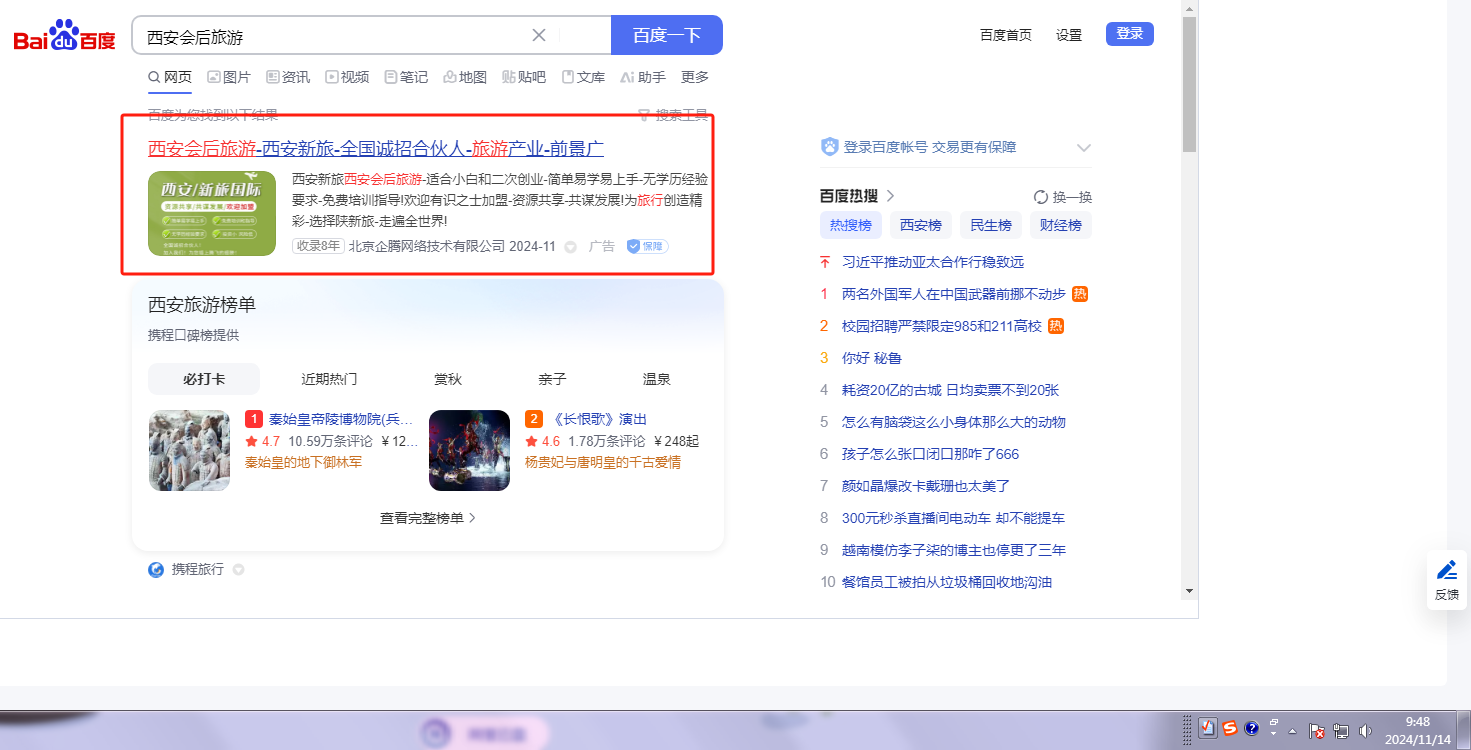Clear the search box with X icon
Screen dimensions: 1471x750
click(x=539, y=35)
